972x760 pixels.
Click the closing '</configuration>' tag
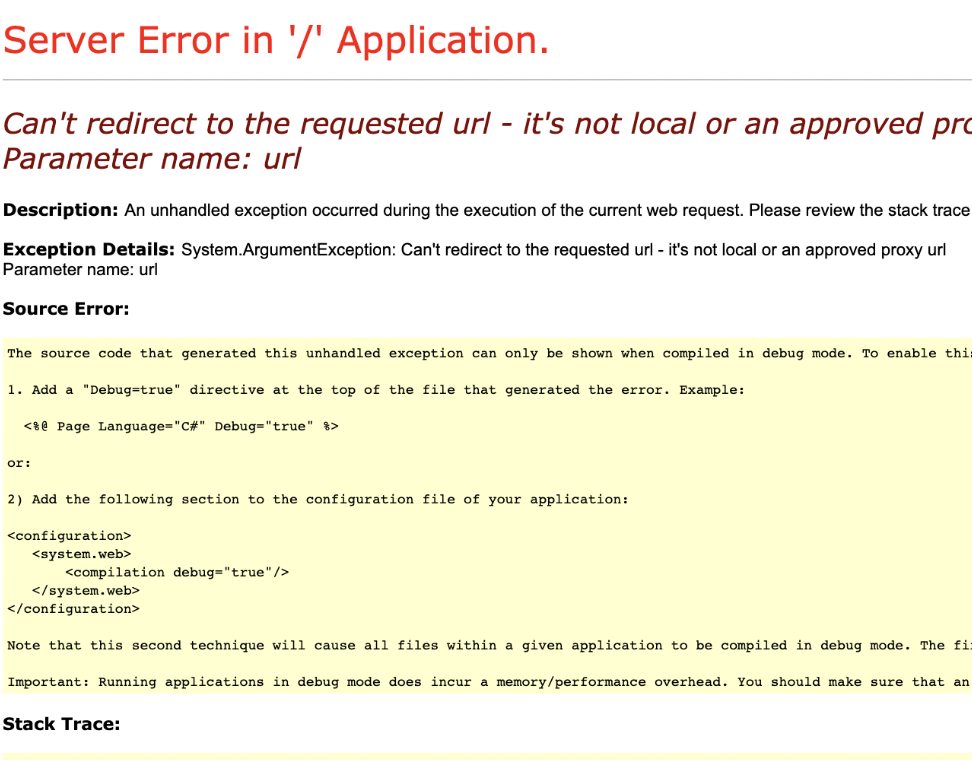[x=73, y=608]
